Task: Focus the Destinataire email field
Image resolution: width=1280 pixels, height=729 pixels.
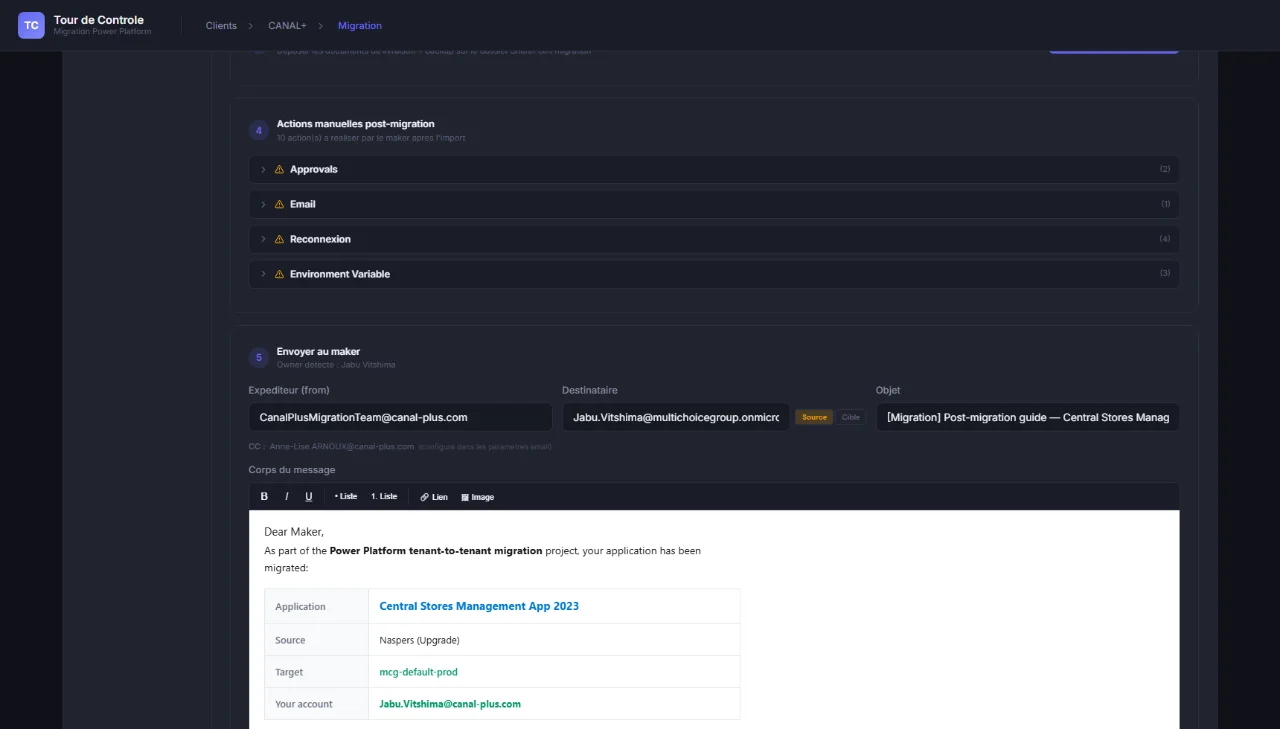Action: [676, 417]
